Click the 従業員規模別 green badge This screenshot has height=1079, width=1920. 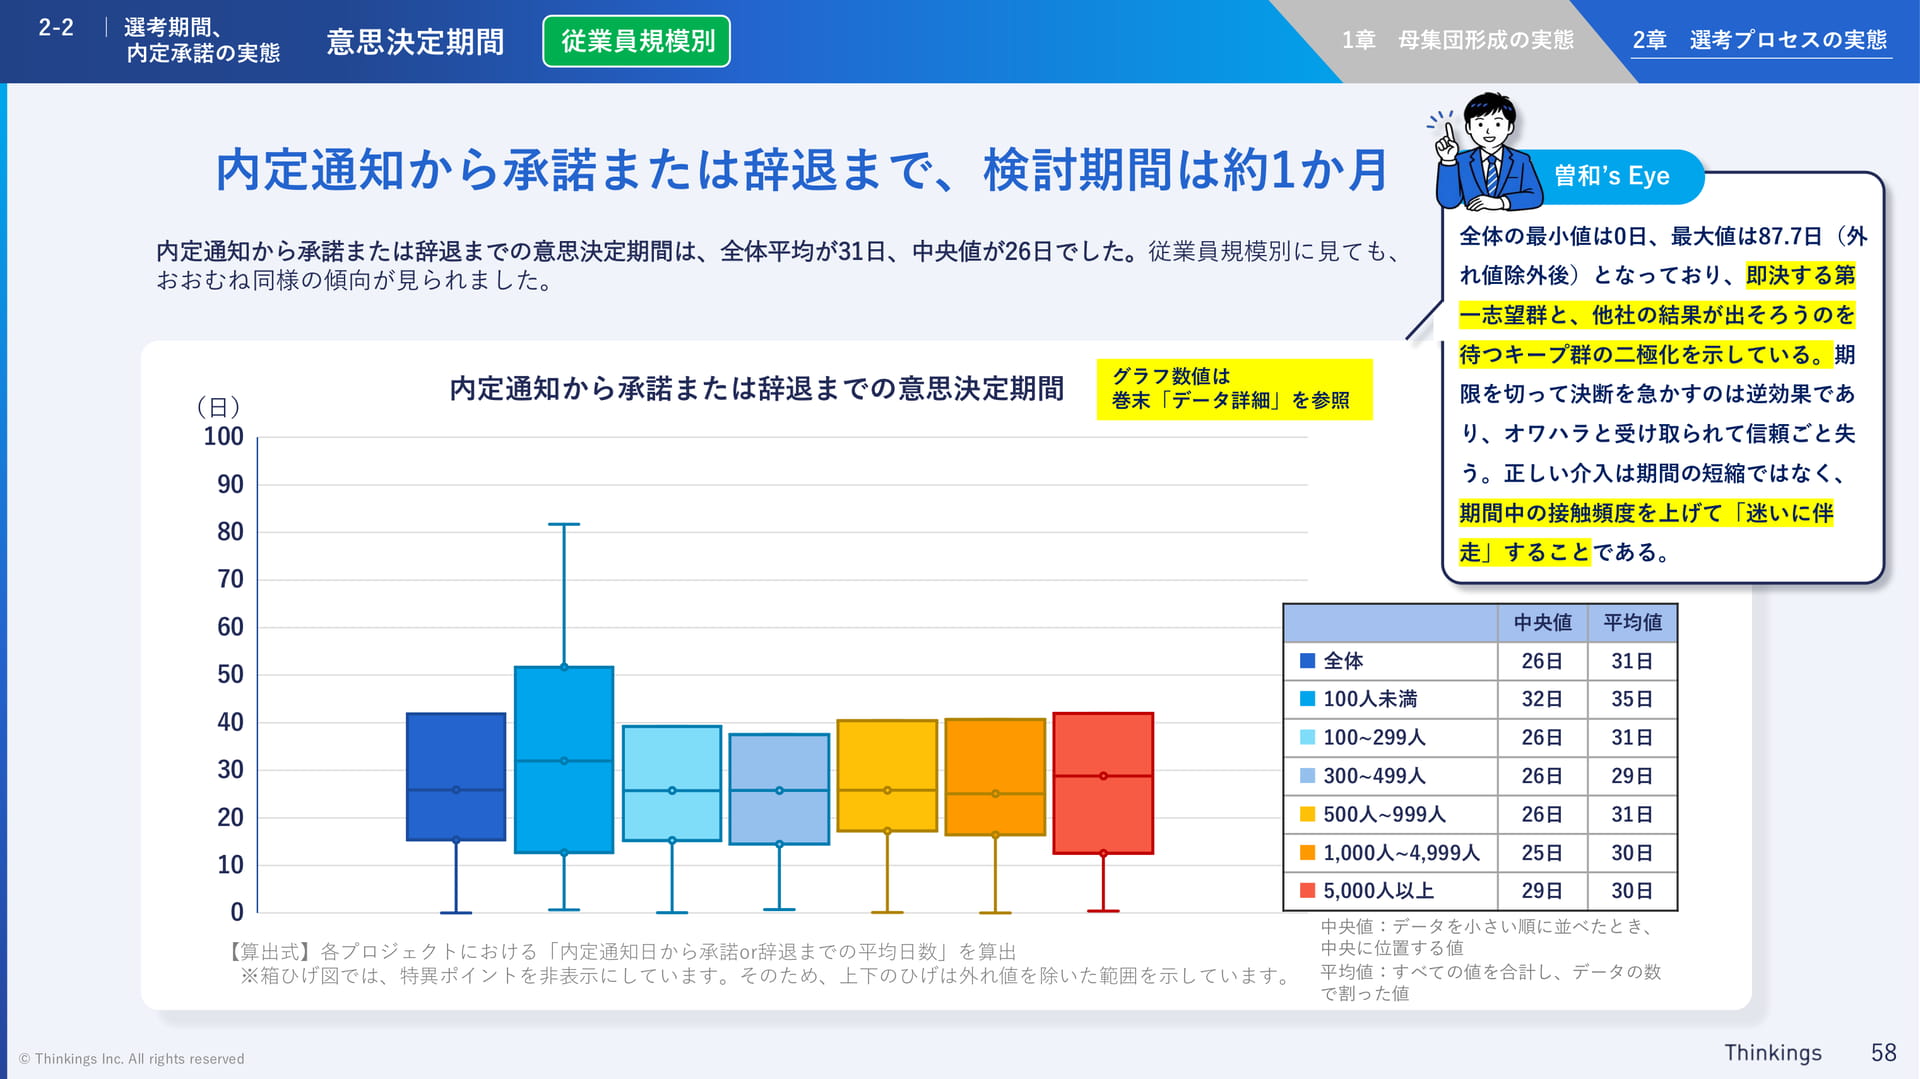pos(637,41)
